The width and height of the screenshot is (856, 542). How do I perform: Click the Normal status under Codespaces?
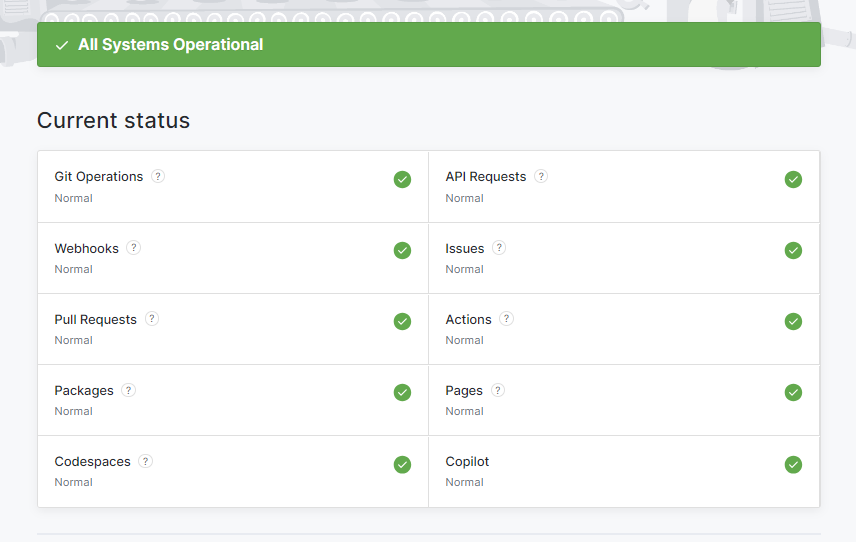74,482
